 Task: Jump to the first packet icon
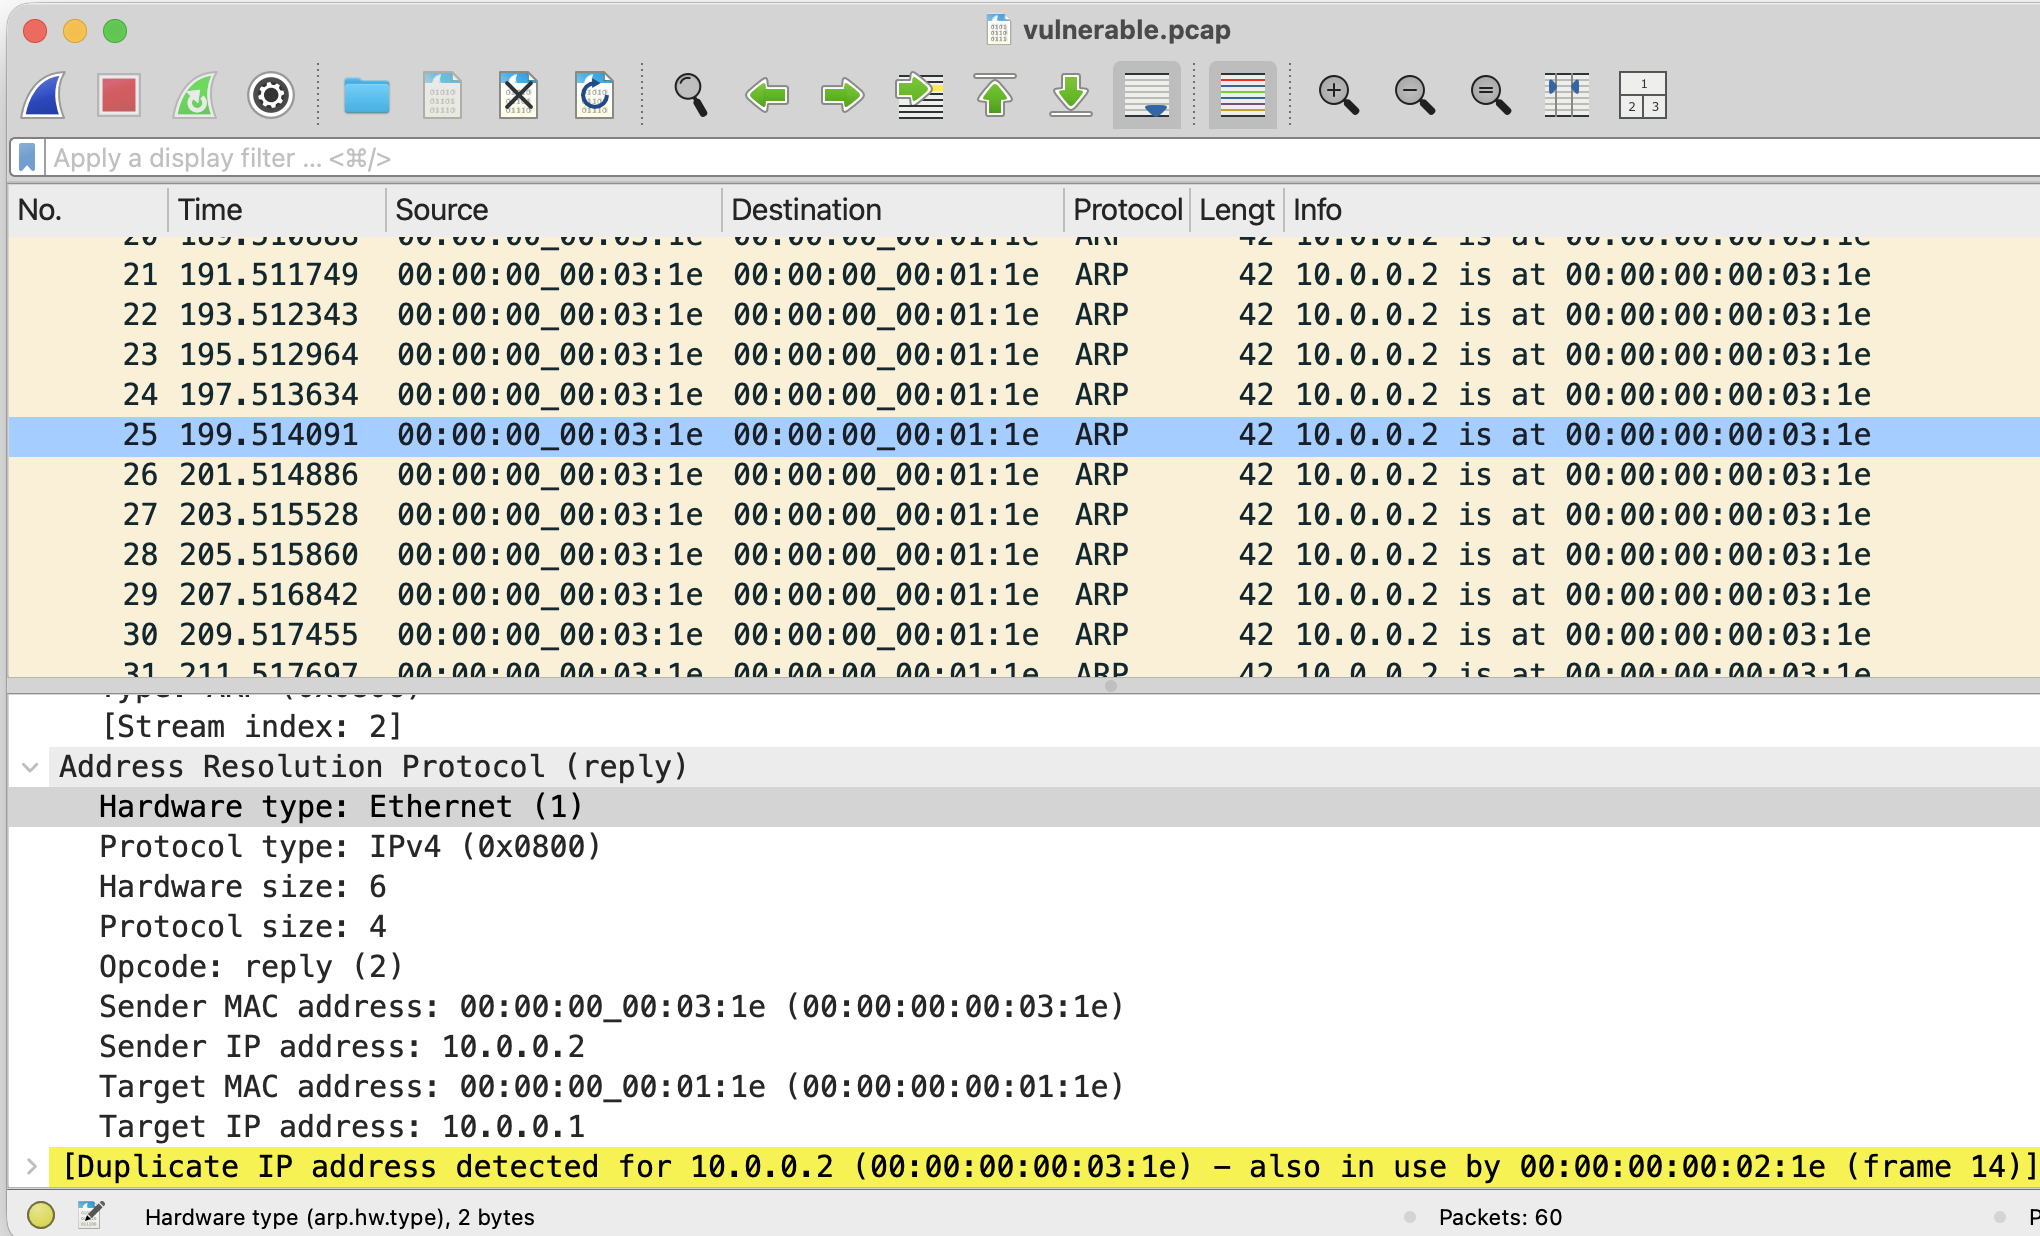pos(994,95)
